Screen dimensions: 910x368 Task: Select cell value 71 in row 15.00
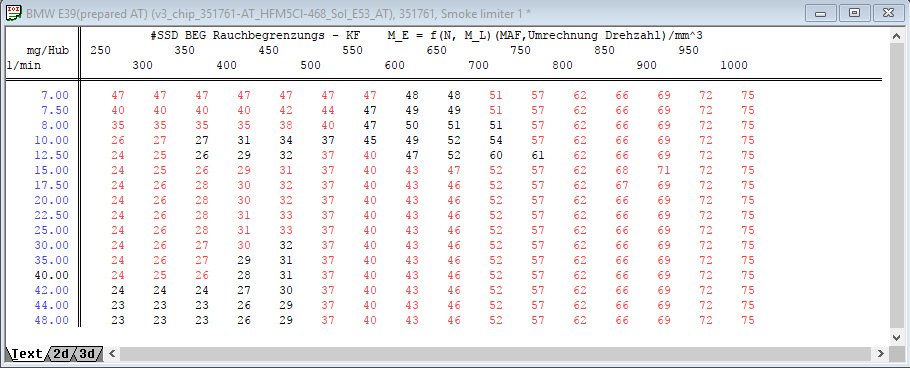(x=664, y=171)
